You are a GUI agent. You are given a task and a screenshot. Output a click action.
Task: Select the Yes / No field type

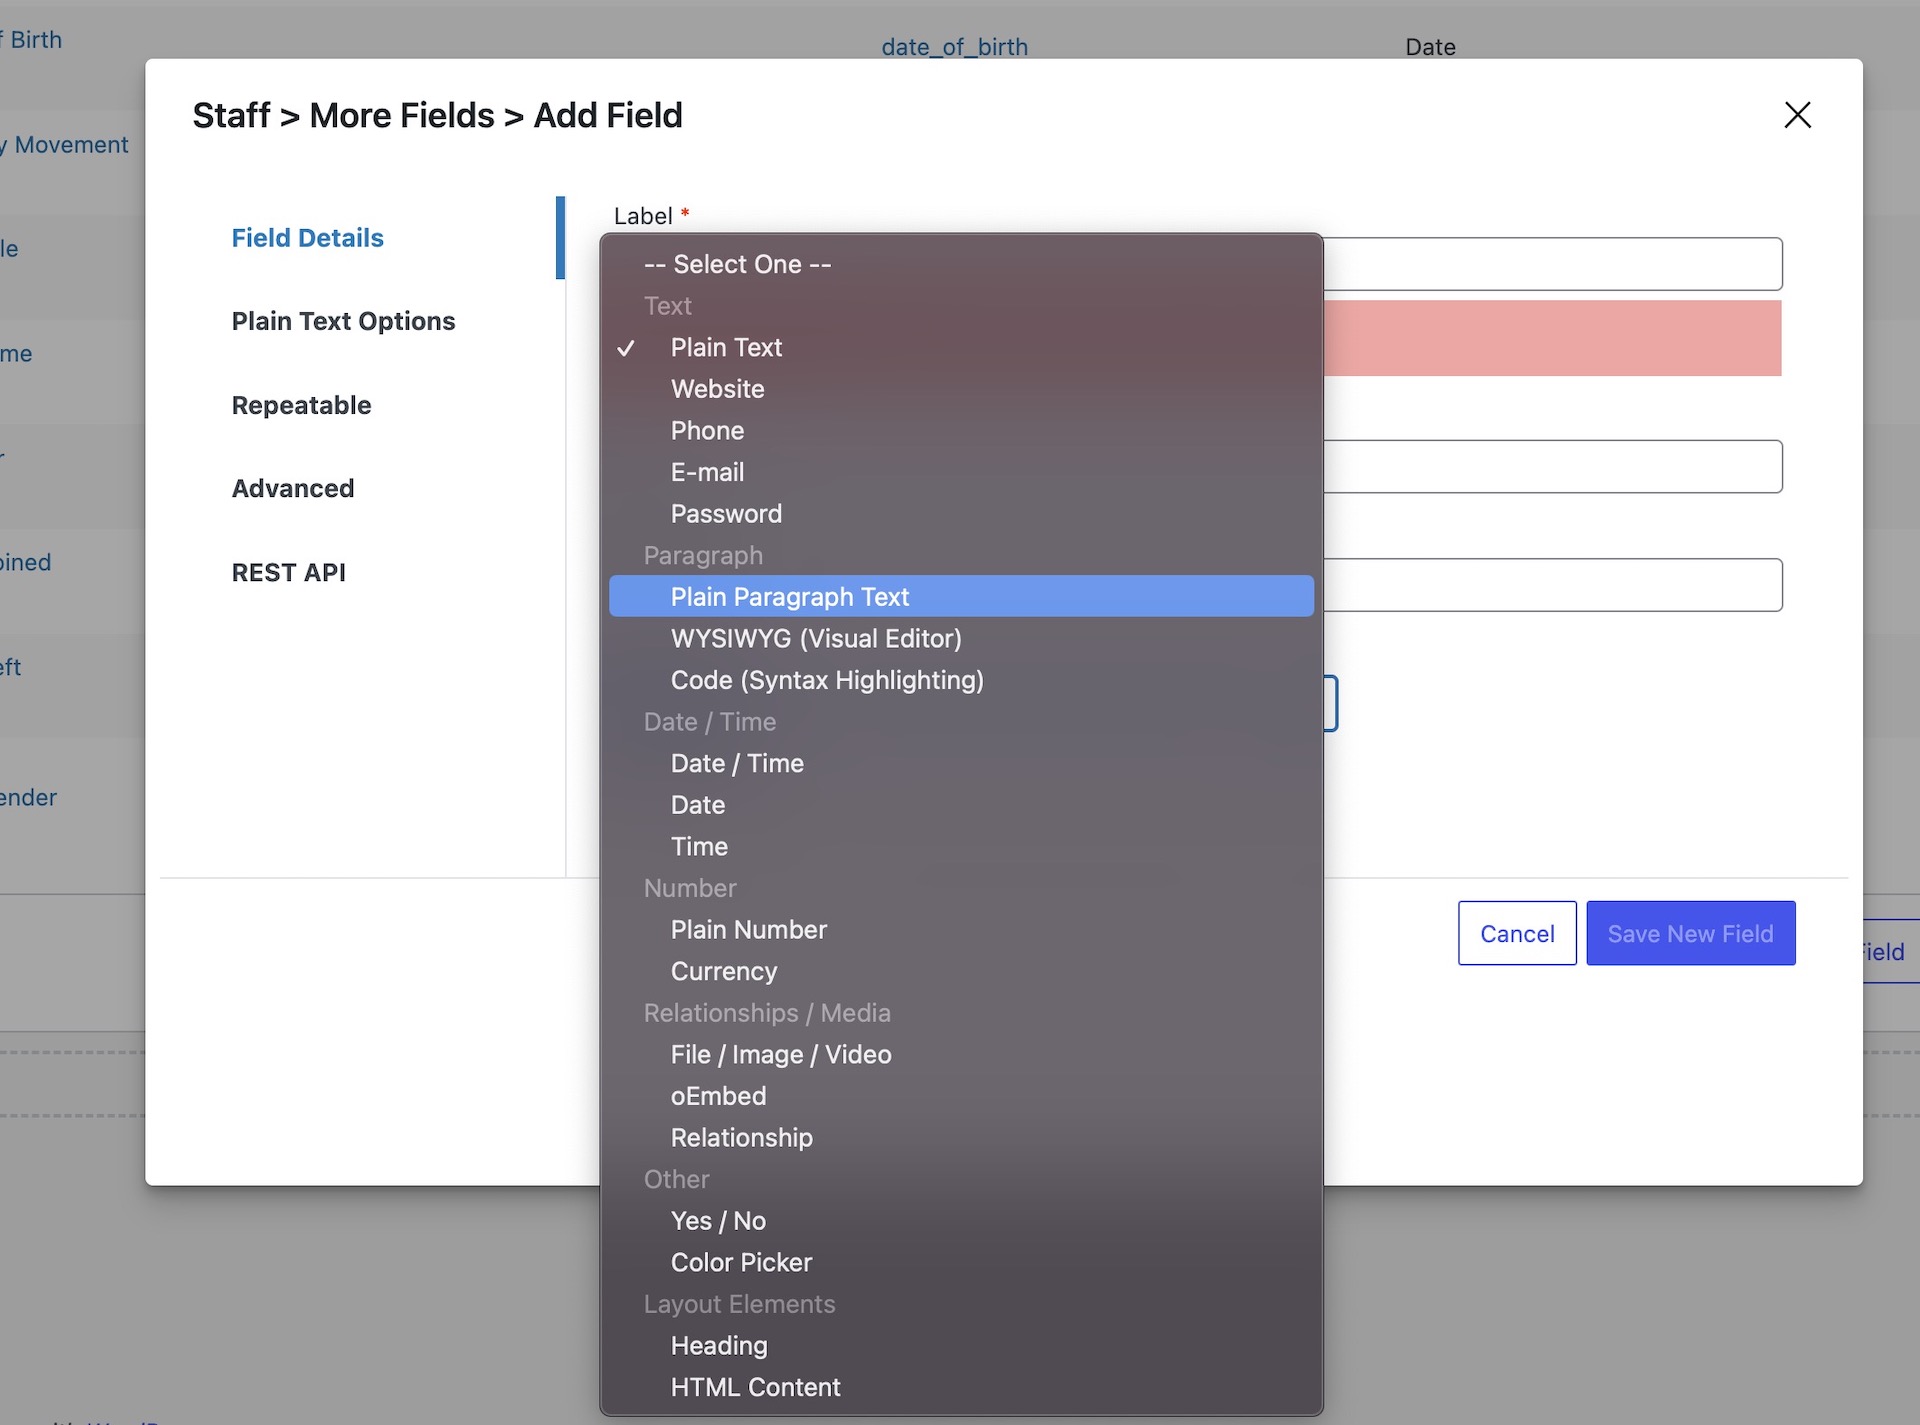718,1221
